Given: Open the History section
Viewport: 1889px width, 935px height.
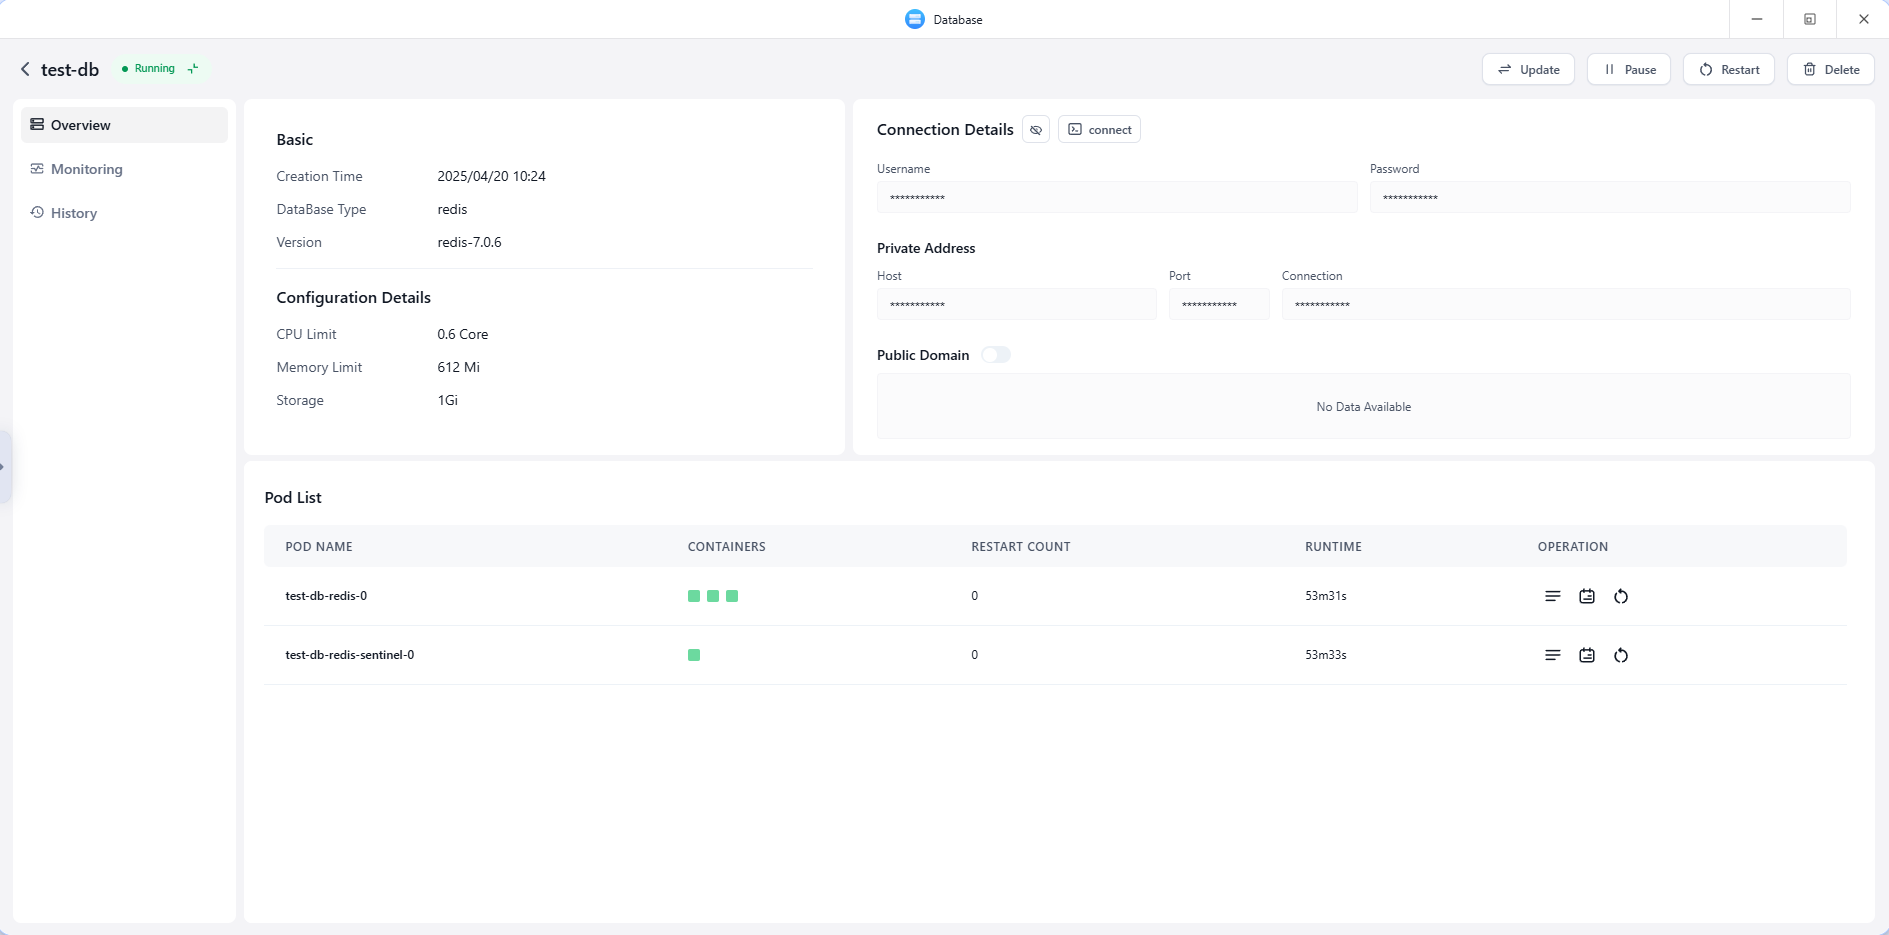Looking at the screenshot, I should pos(124,213).
